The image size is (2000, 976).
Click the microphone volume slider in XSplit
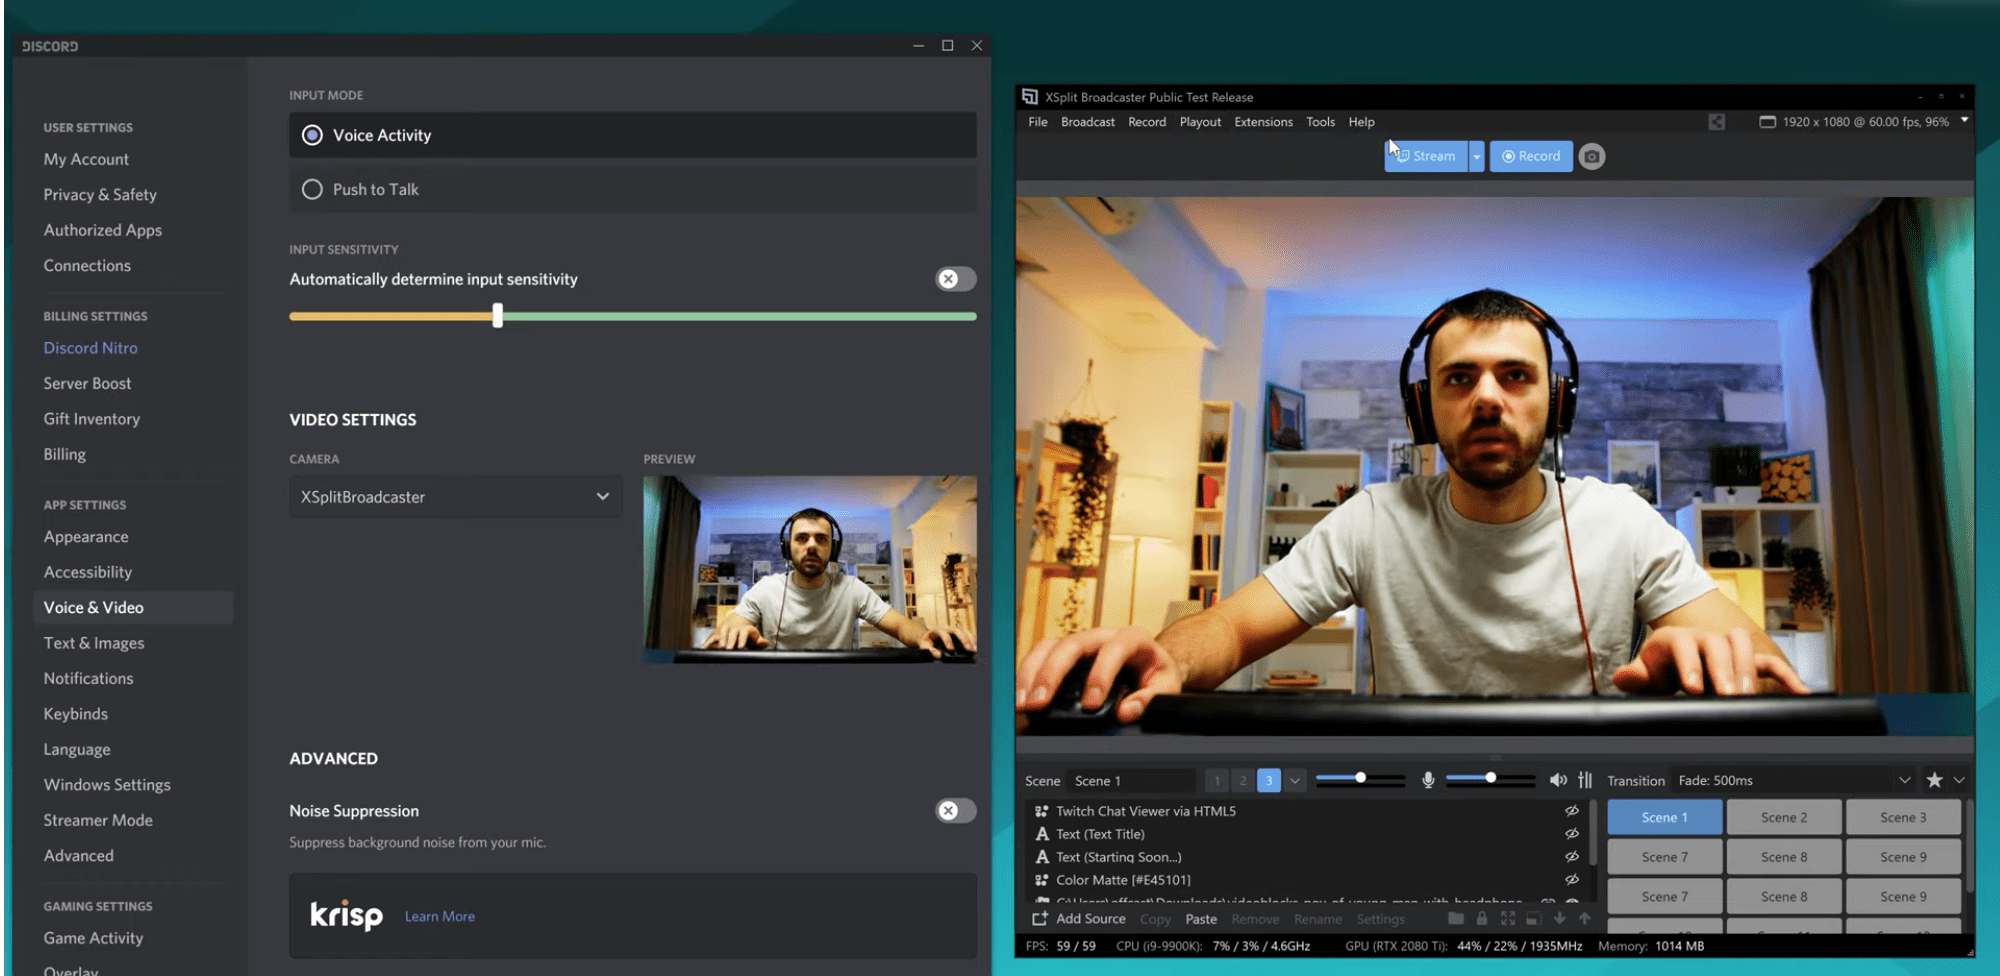click(1360, 778)
